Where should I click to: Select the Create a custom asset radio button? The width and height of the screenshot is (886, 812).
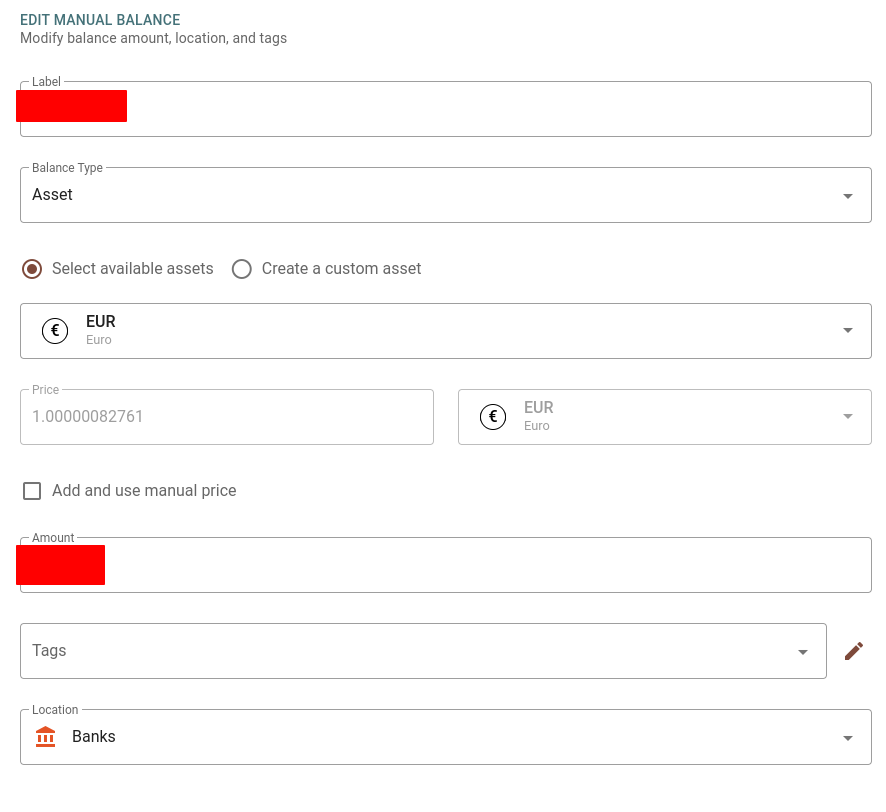[241, 269]
